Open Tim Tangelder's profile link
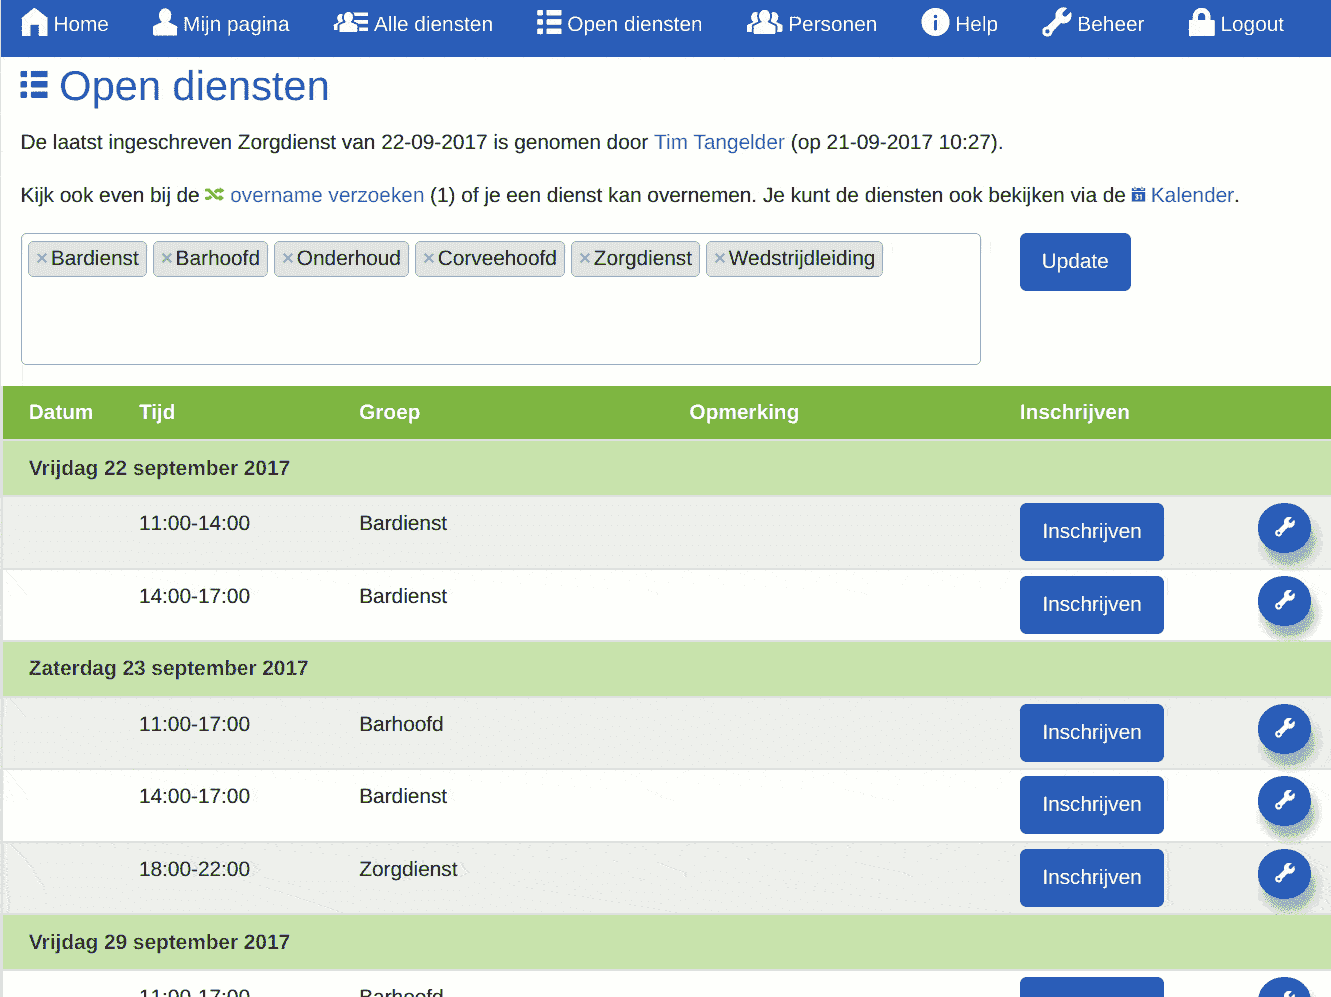Viewport: 1331px width, 997px height. (x=719, y=142)
